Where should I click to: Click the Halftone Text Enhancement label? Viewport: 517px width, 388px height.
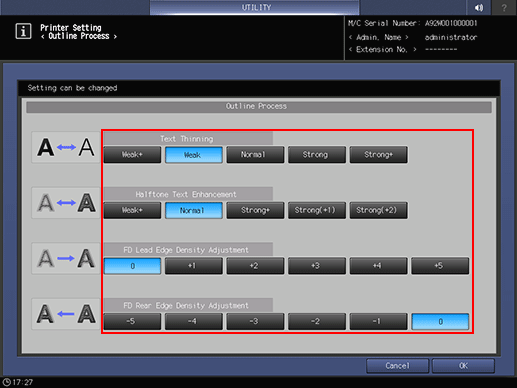pyautogui.click(x=186, y=194)
